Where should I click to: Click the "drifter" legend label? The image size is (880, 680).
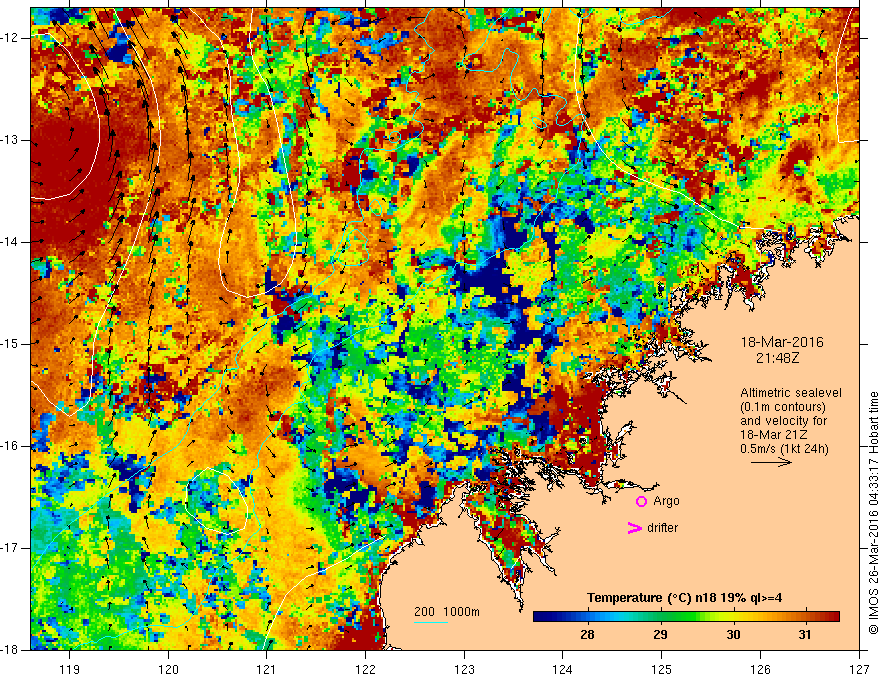click(662, 528)
